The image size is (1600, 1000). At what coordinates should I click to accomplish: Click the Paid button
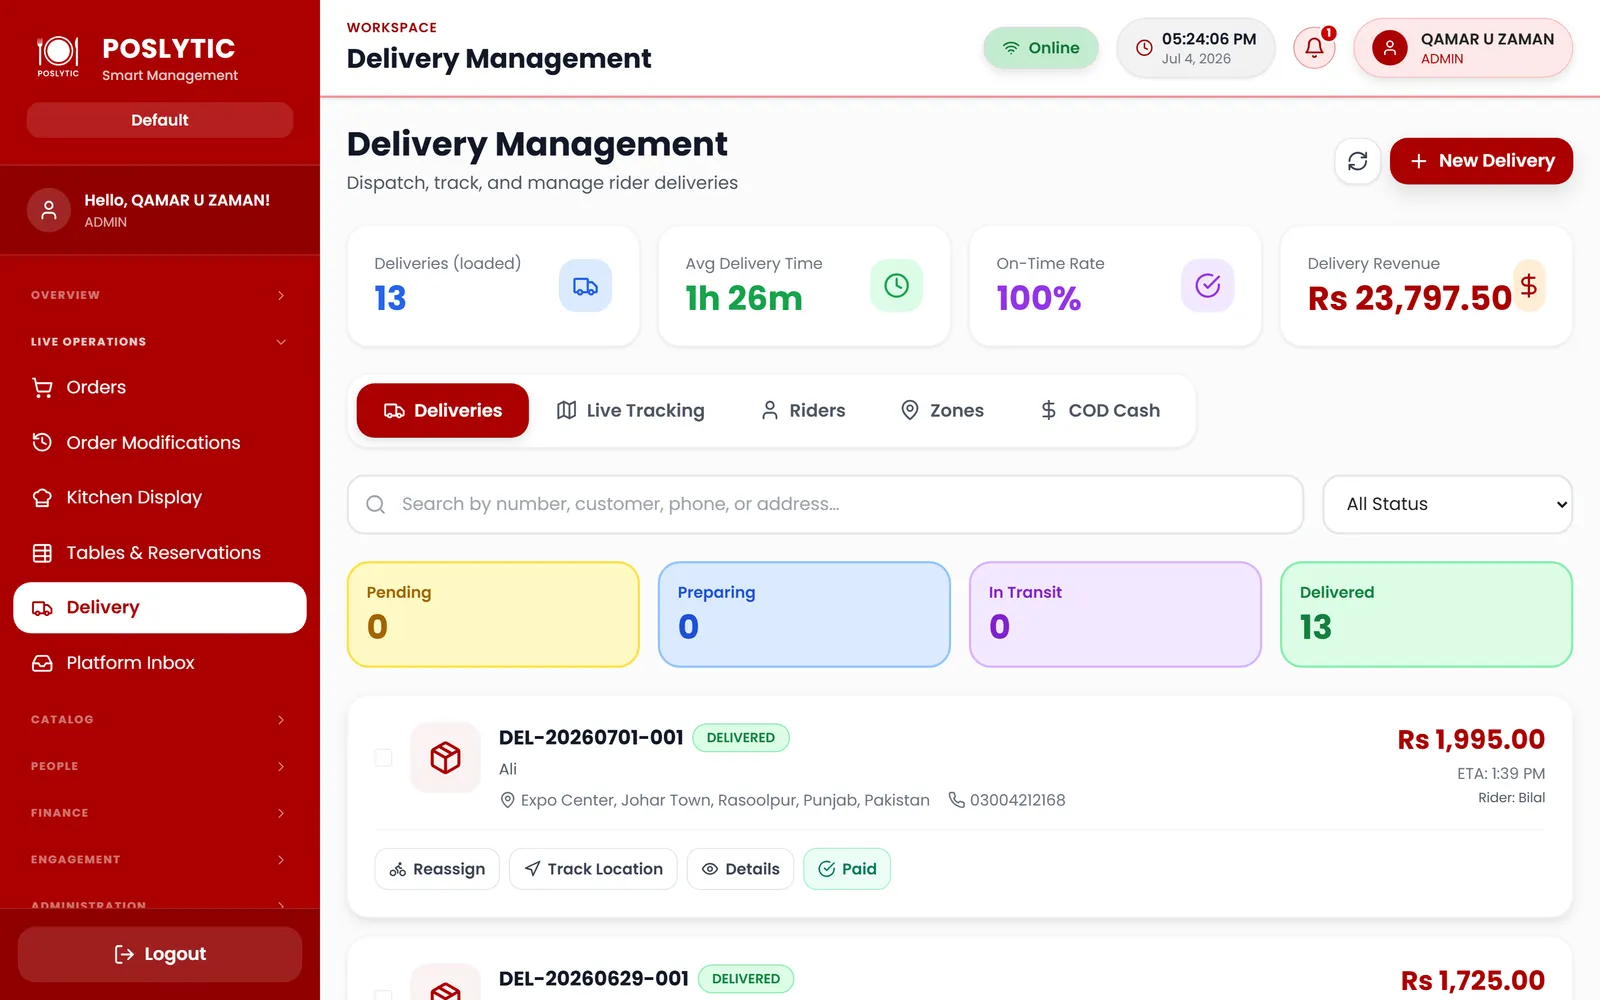click(847, 869)
